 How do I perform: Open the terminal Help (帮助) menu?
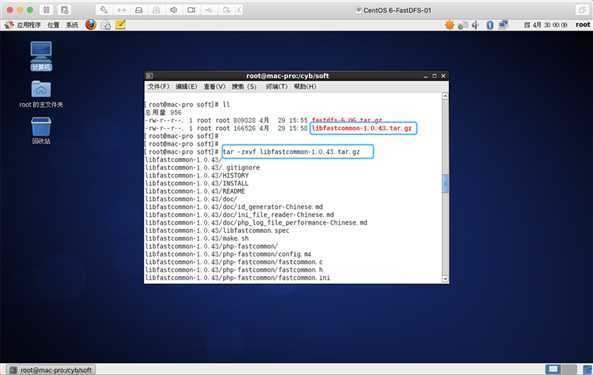[x=305, y=87]
